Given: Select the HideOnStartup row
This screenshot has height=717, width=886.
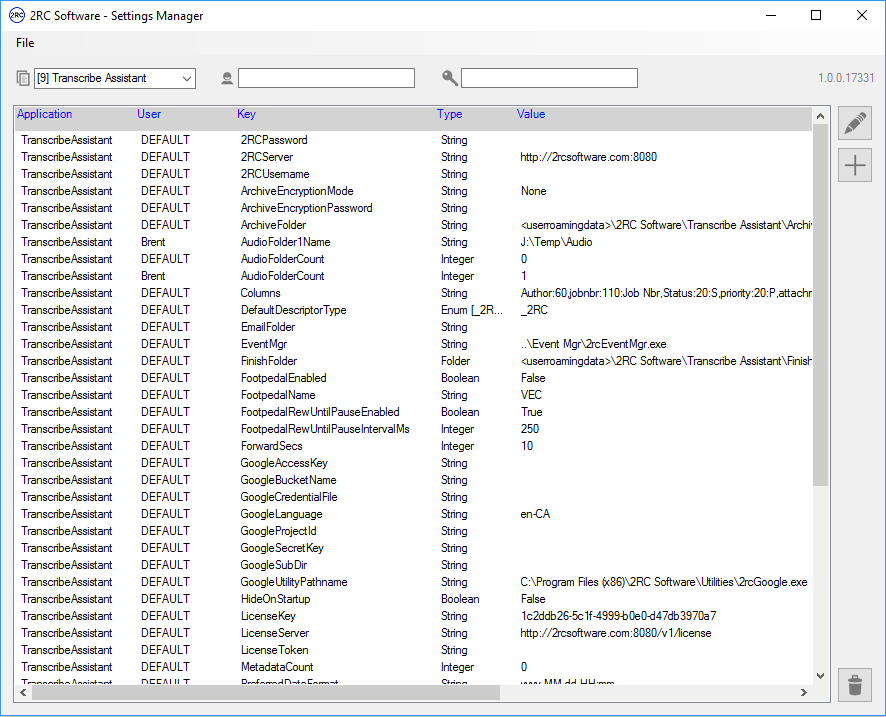Looking at the screenshot, I should pyautogui.click(x=413, y=599).
